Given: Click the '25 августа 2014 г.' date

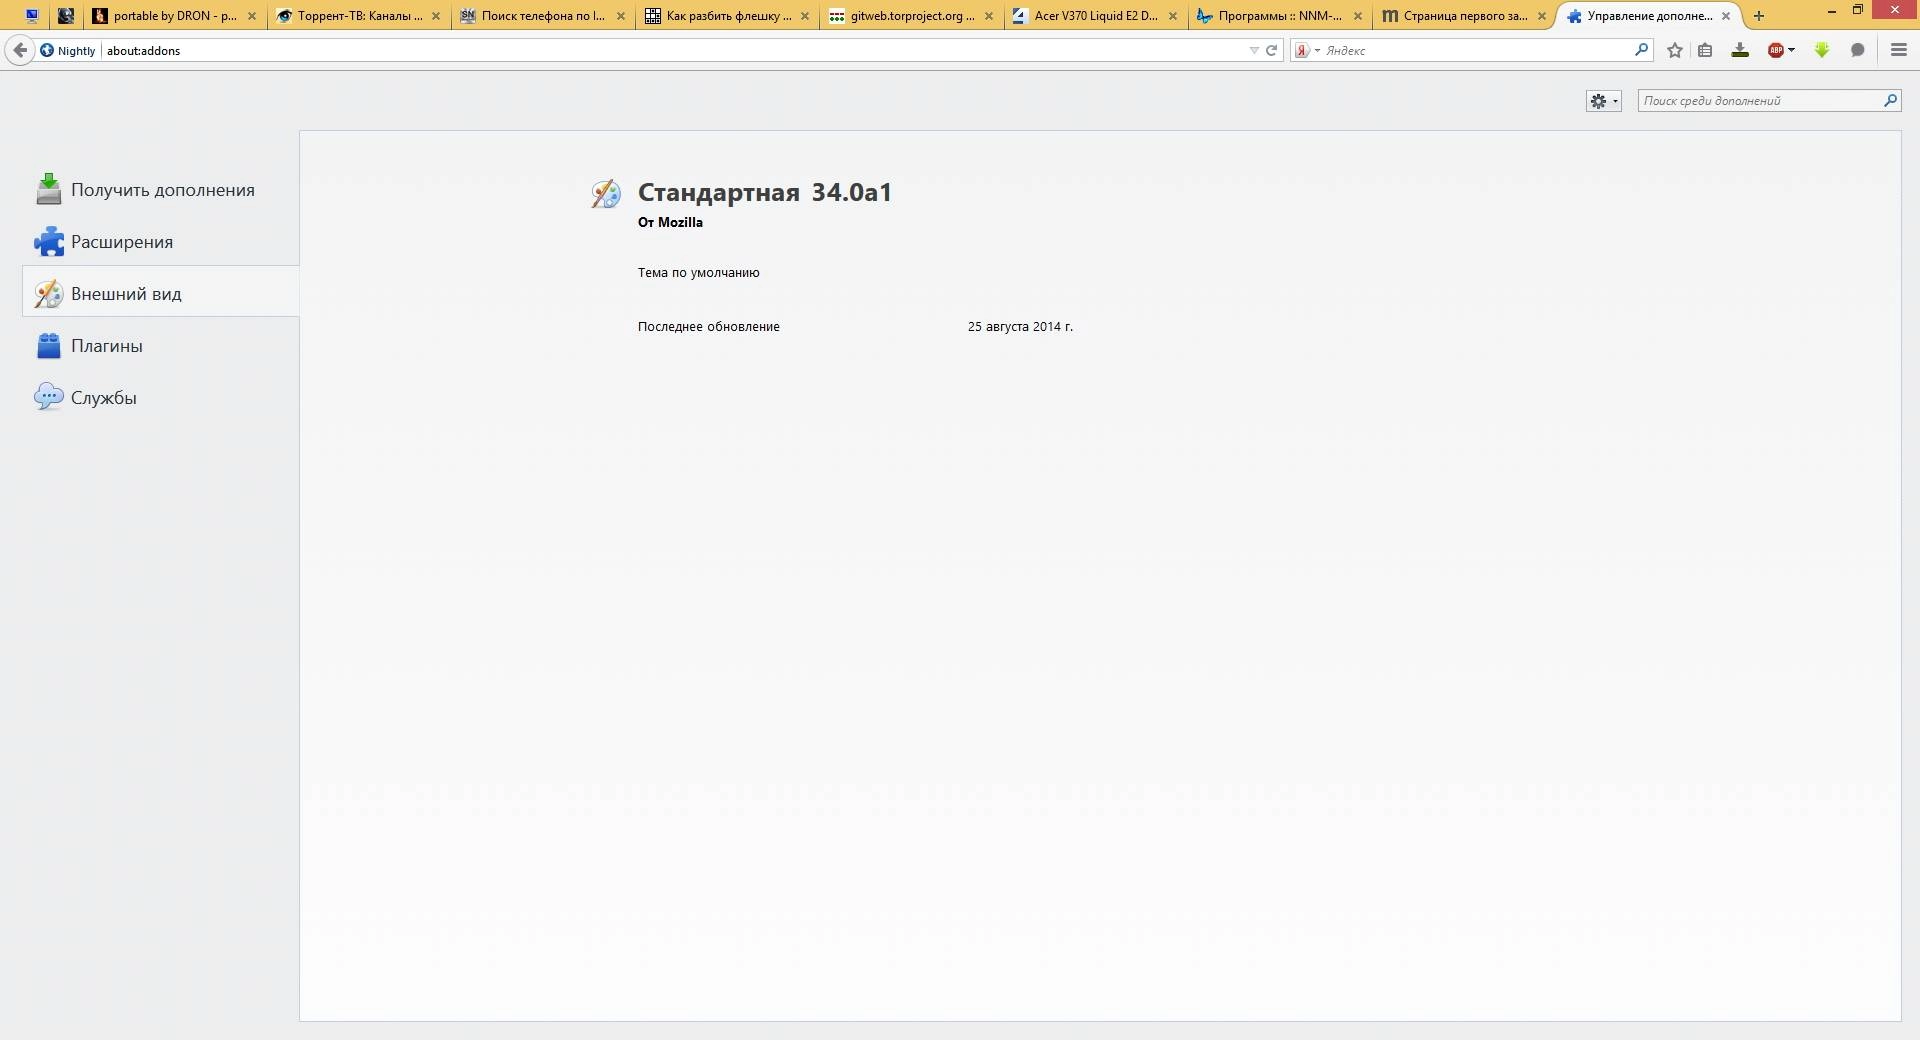Looking at the screenshot, I should coord(1020,326).
